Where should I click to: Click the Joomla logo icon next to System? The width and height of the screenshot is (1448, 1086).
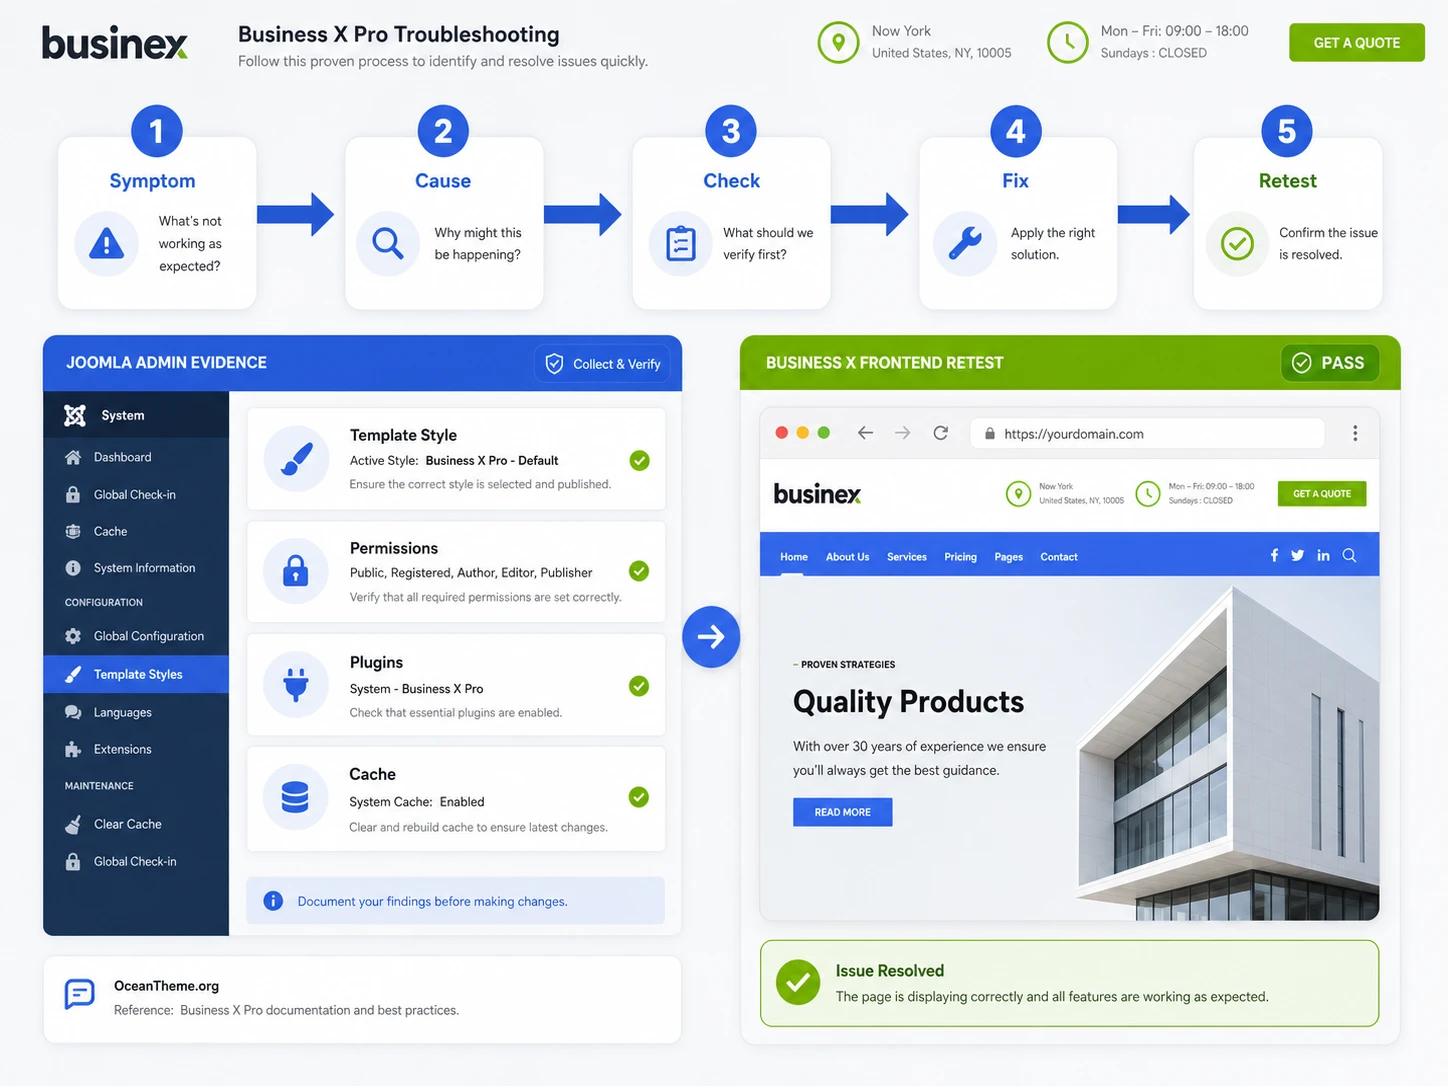click(75, 415)
